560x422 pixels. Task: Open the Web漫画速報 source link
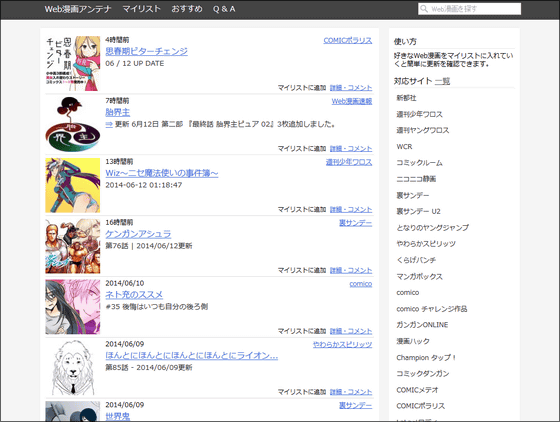(352, 101)
